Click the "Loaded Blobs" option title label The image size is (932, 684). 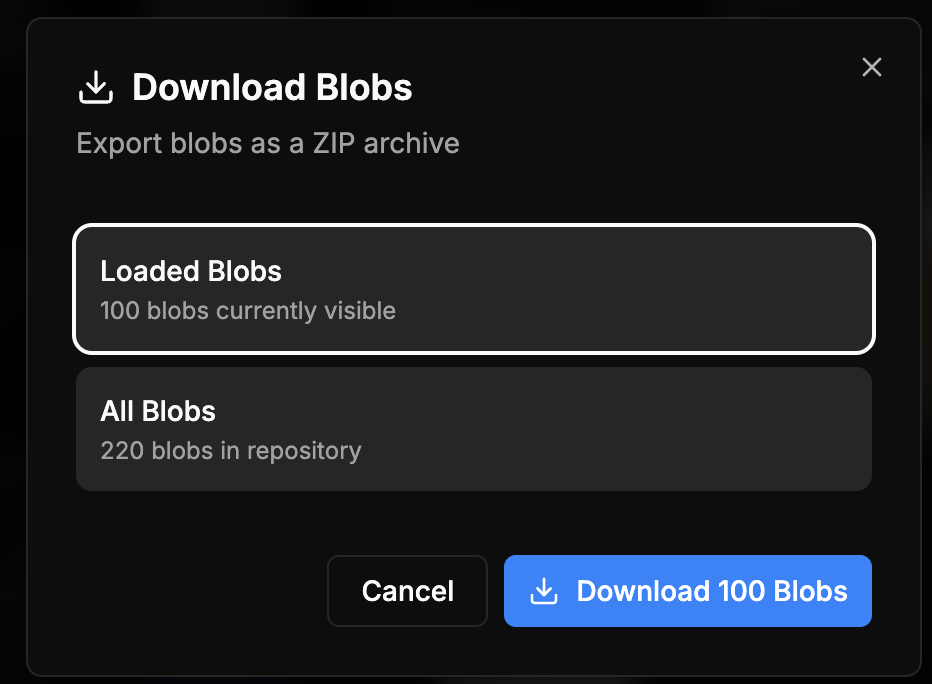(191, 271)
